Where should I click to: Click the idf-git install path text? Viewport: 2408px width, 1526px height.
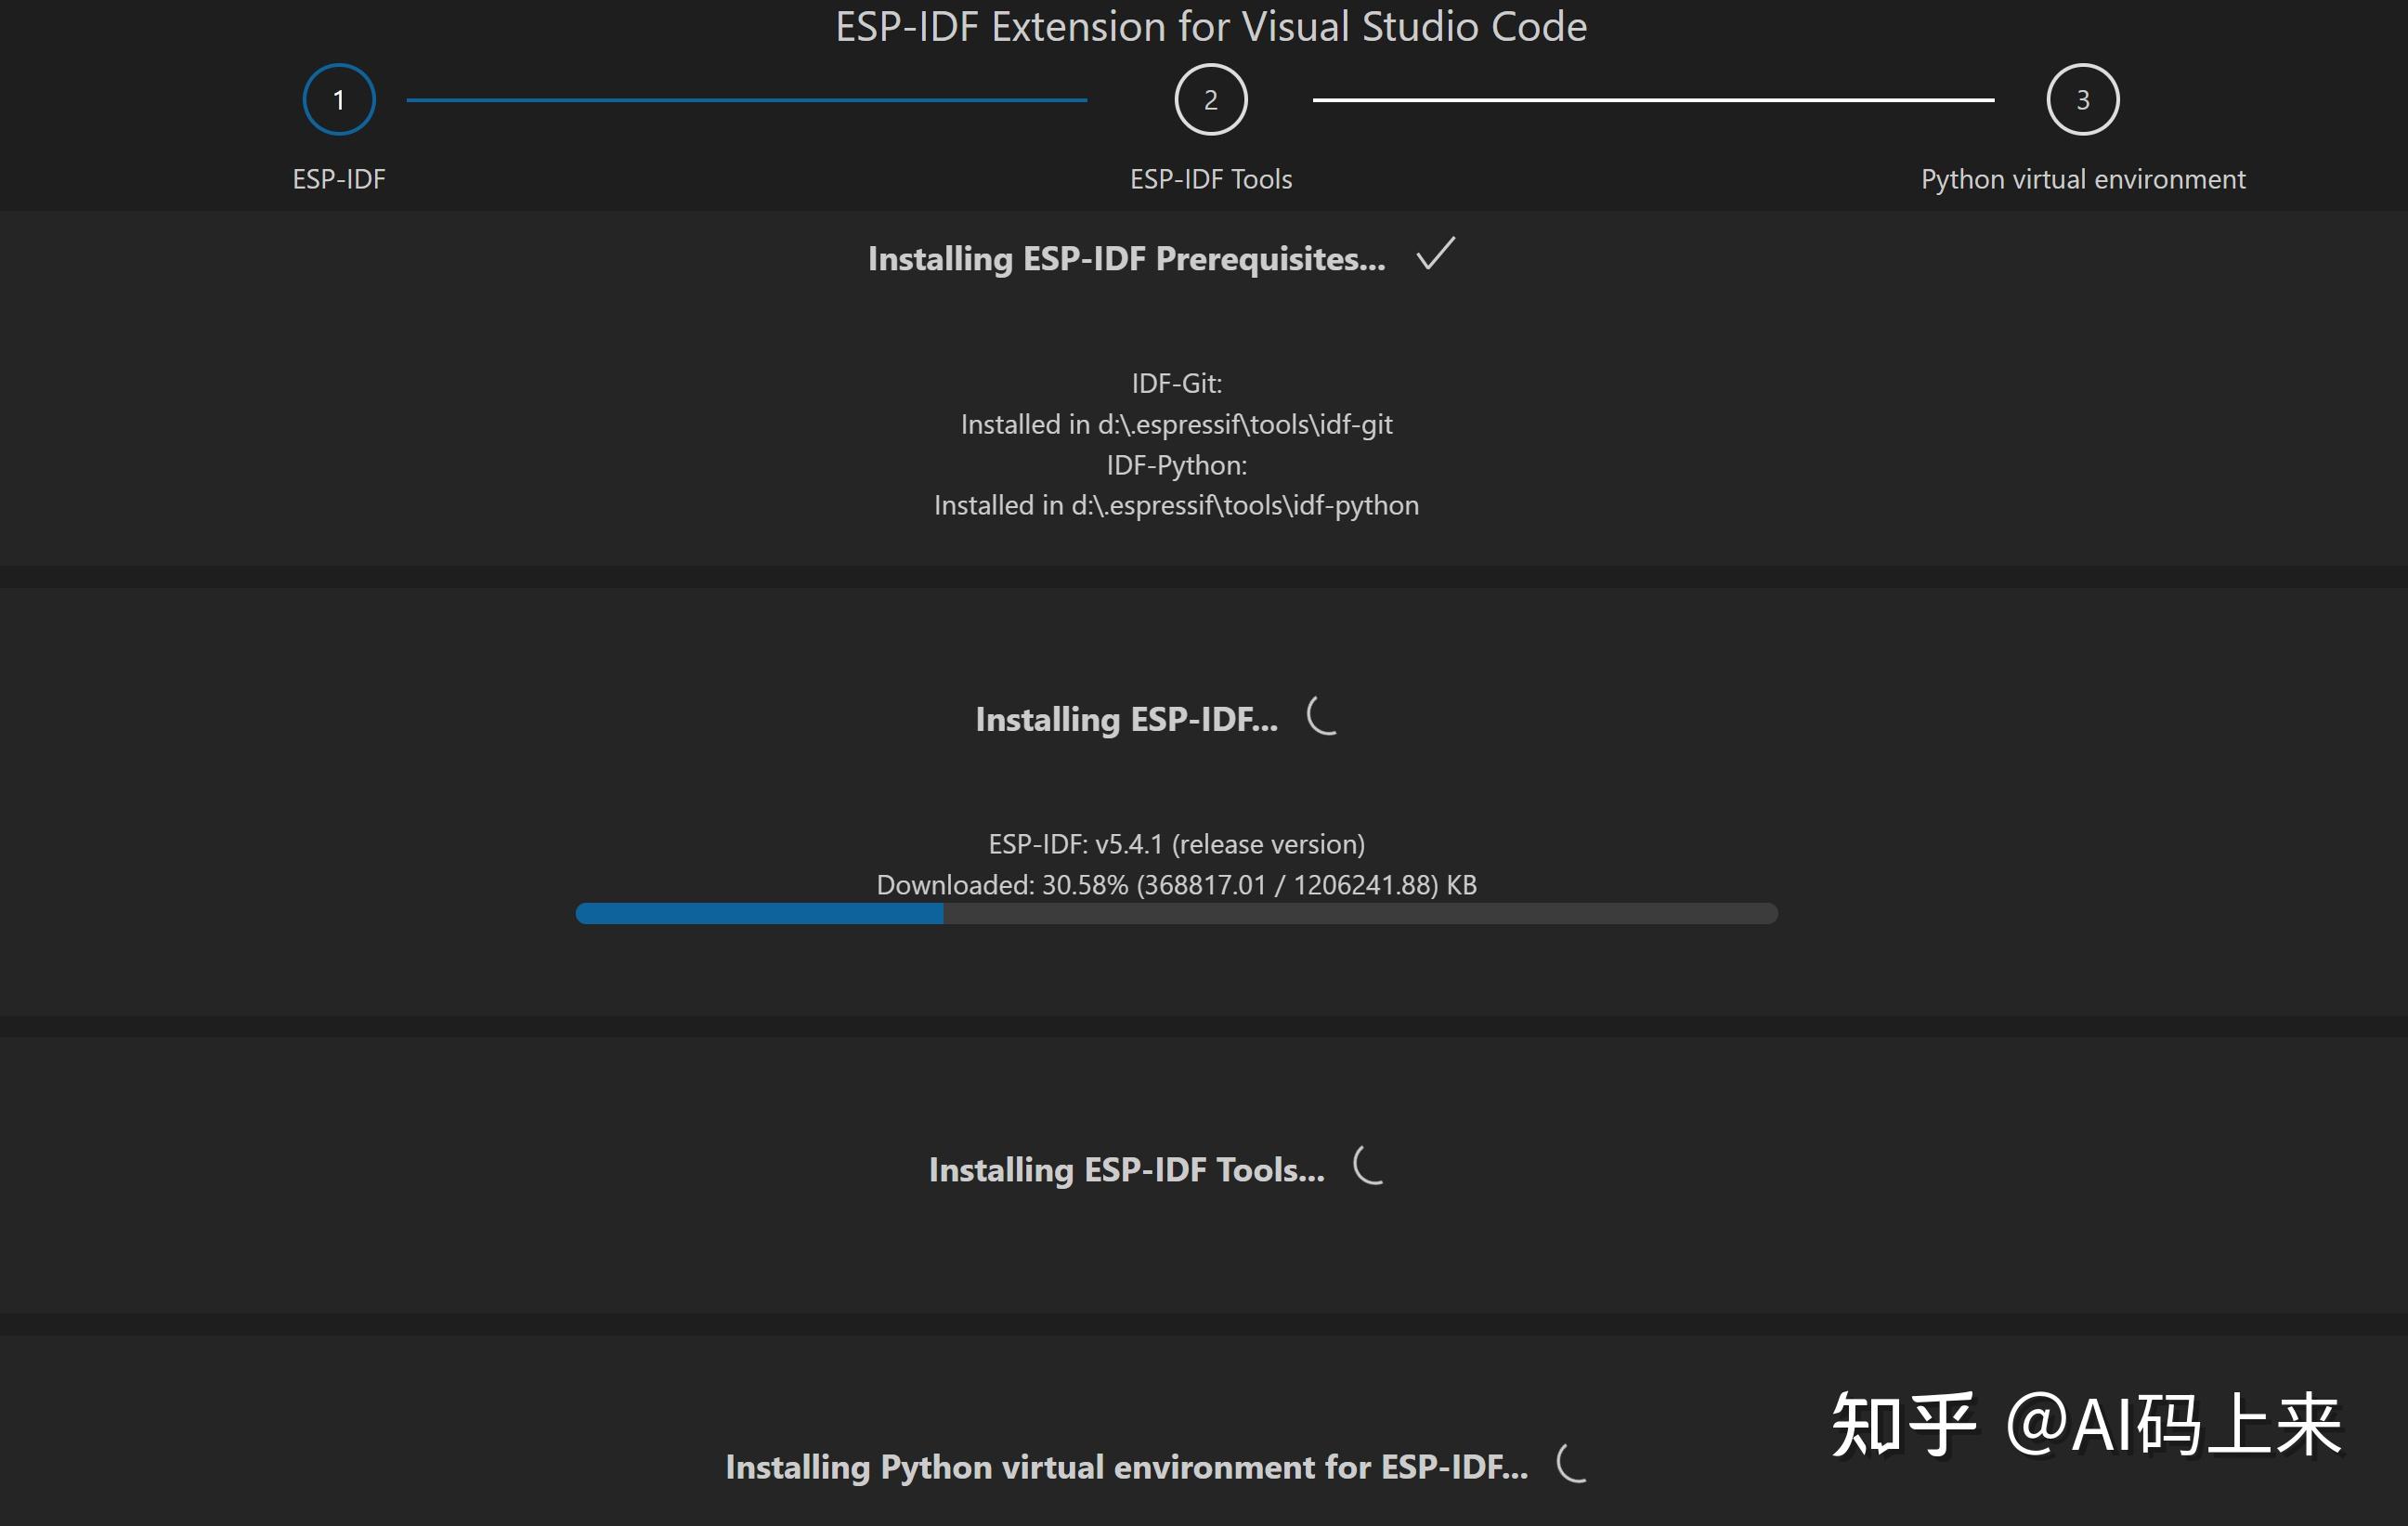pos(1176,424)
